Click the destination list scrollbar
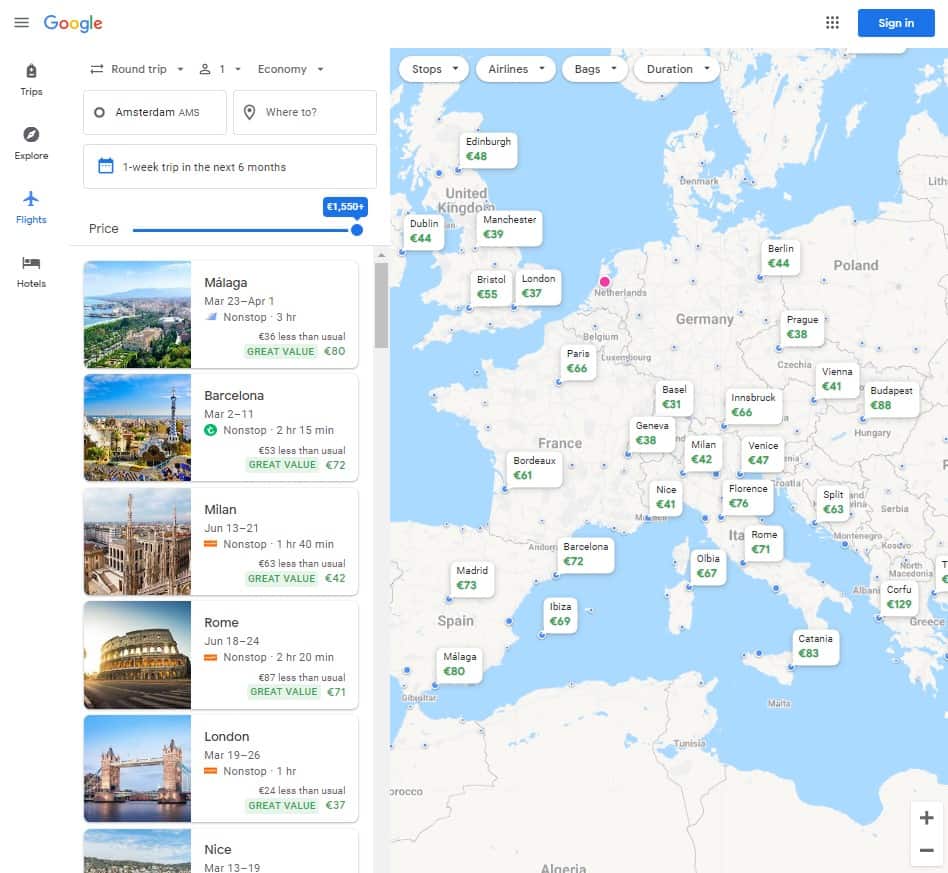The height and width of the screenshot is (873, 948). (x=381, y=305)
